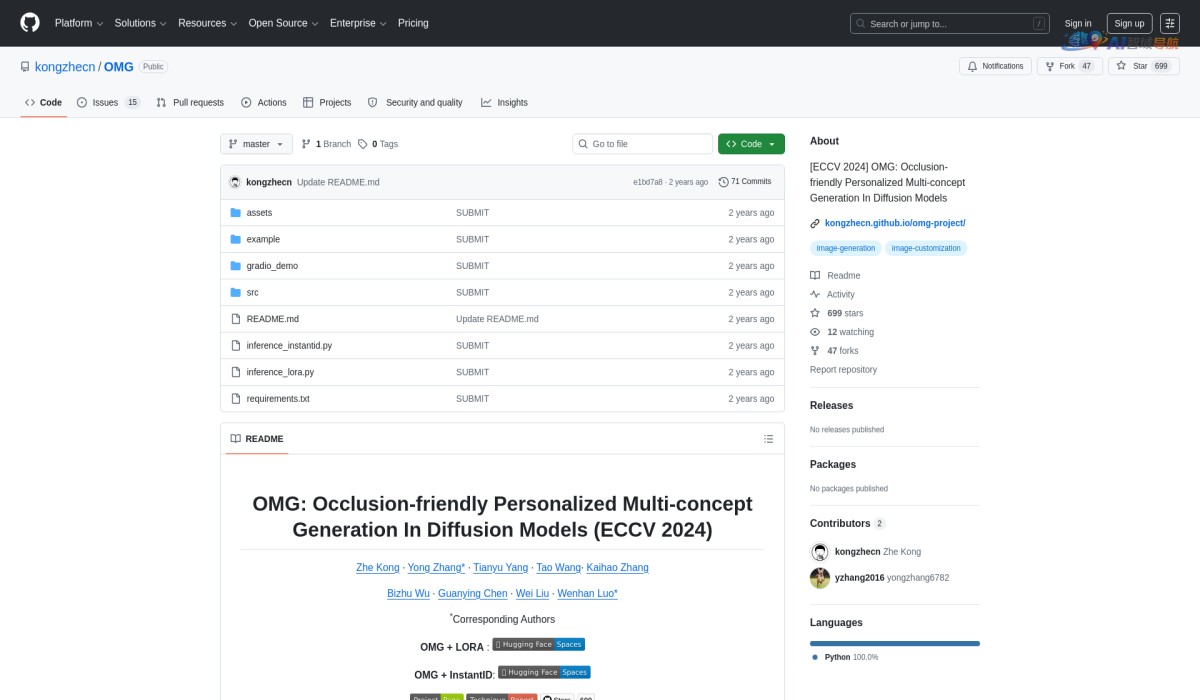Expand the Platform menu
The width and height of the screenshot is (1200, 700).
click(78, 23)
